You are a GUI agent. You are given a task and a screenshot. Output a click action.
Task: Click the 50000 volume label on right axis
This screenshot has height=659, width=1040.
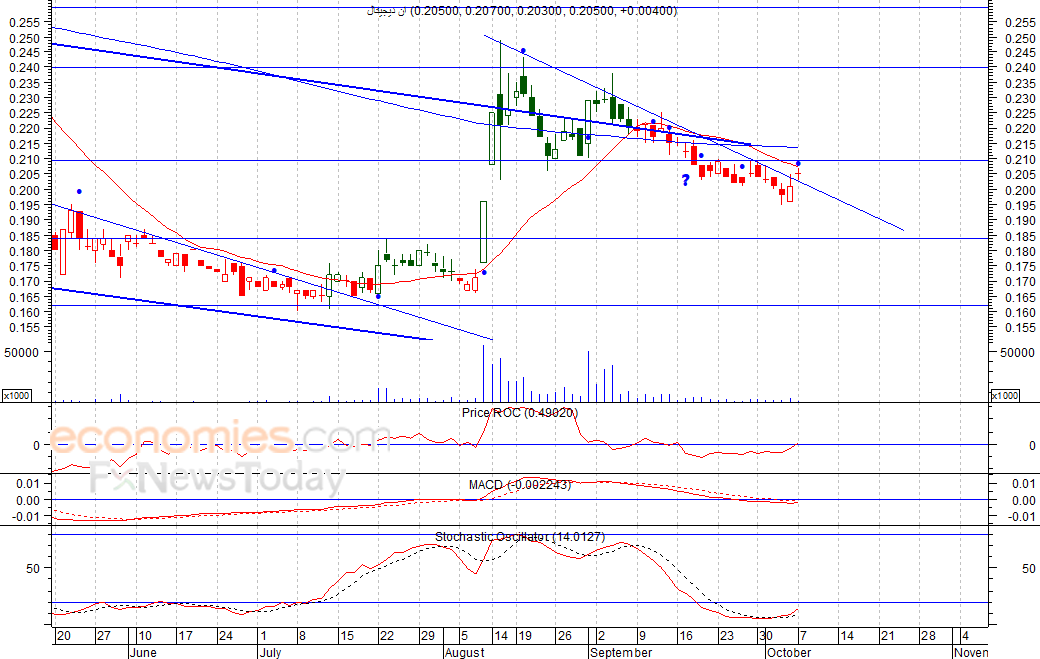click(1017, 353)
